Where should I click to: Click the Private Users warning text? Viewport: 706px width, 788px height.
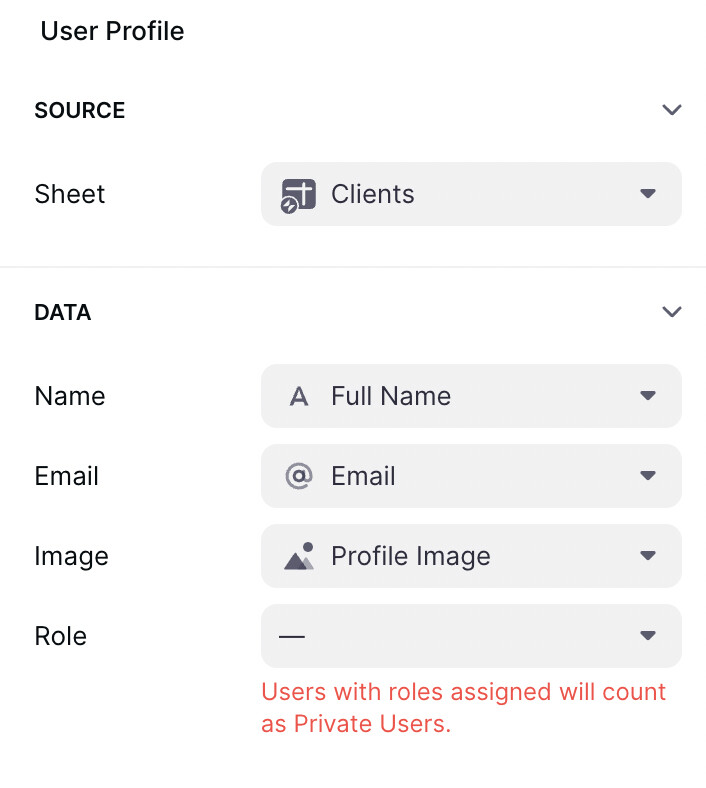[463, 708]
